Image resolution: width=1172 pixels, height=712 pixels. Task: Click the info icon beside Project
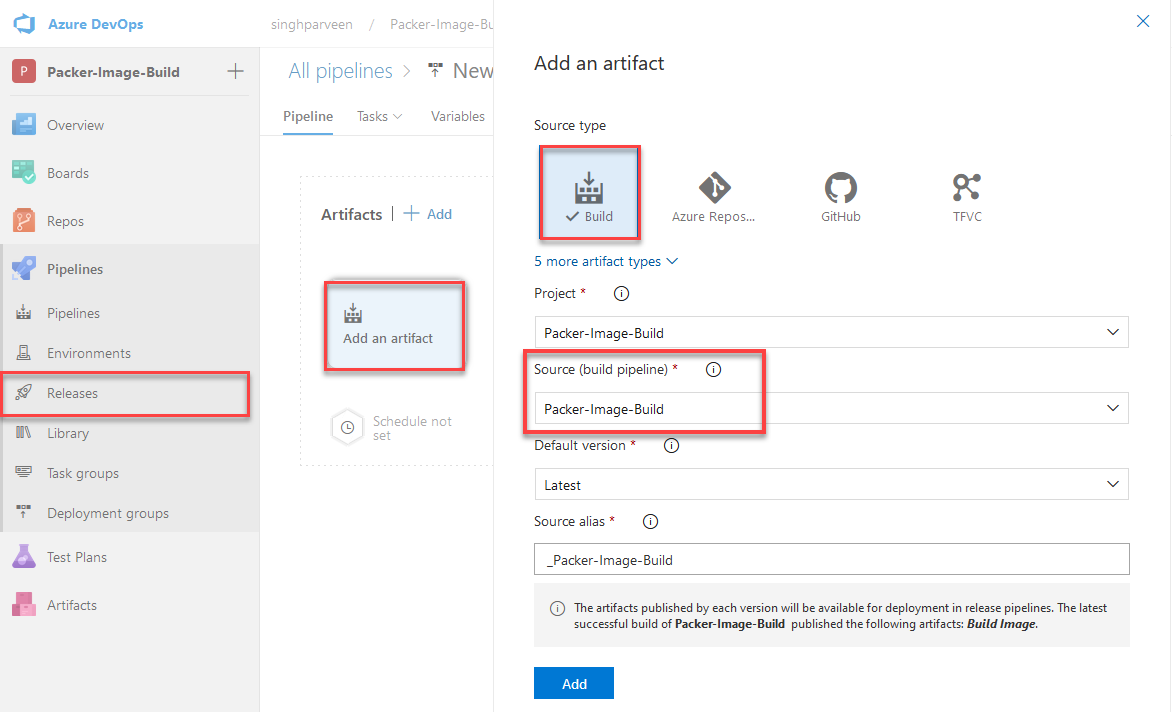pyautogui.click(x=621, y=294)
